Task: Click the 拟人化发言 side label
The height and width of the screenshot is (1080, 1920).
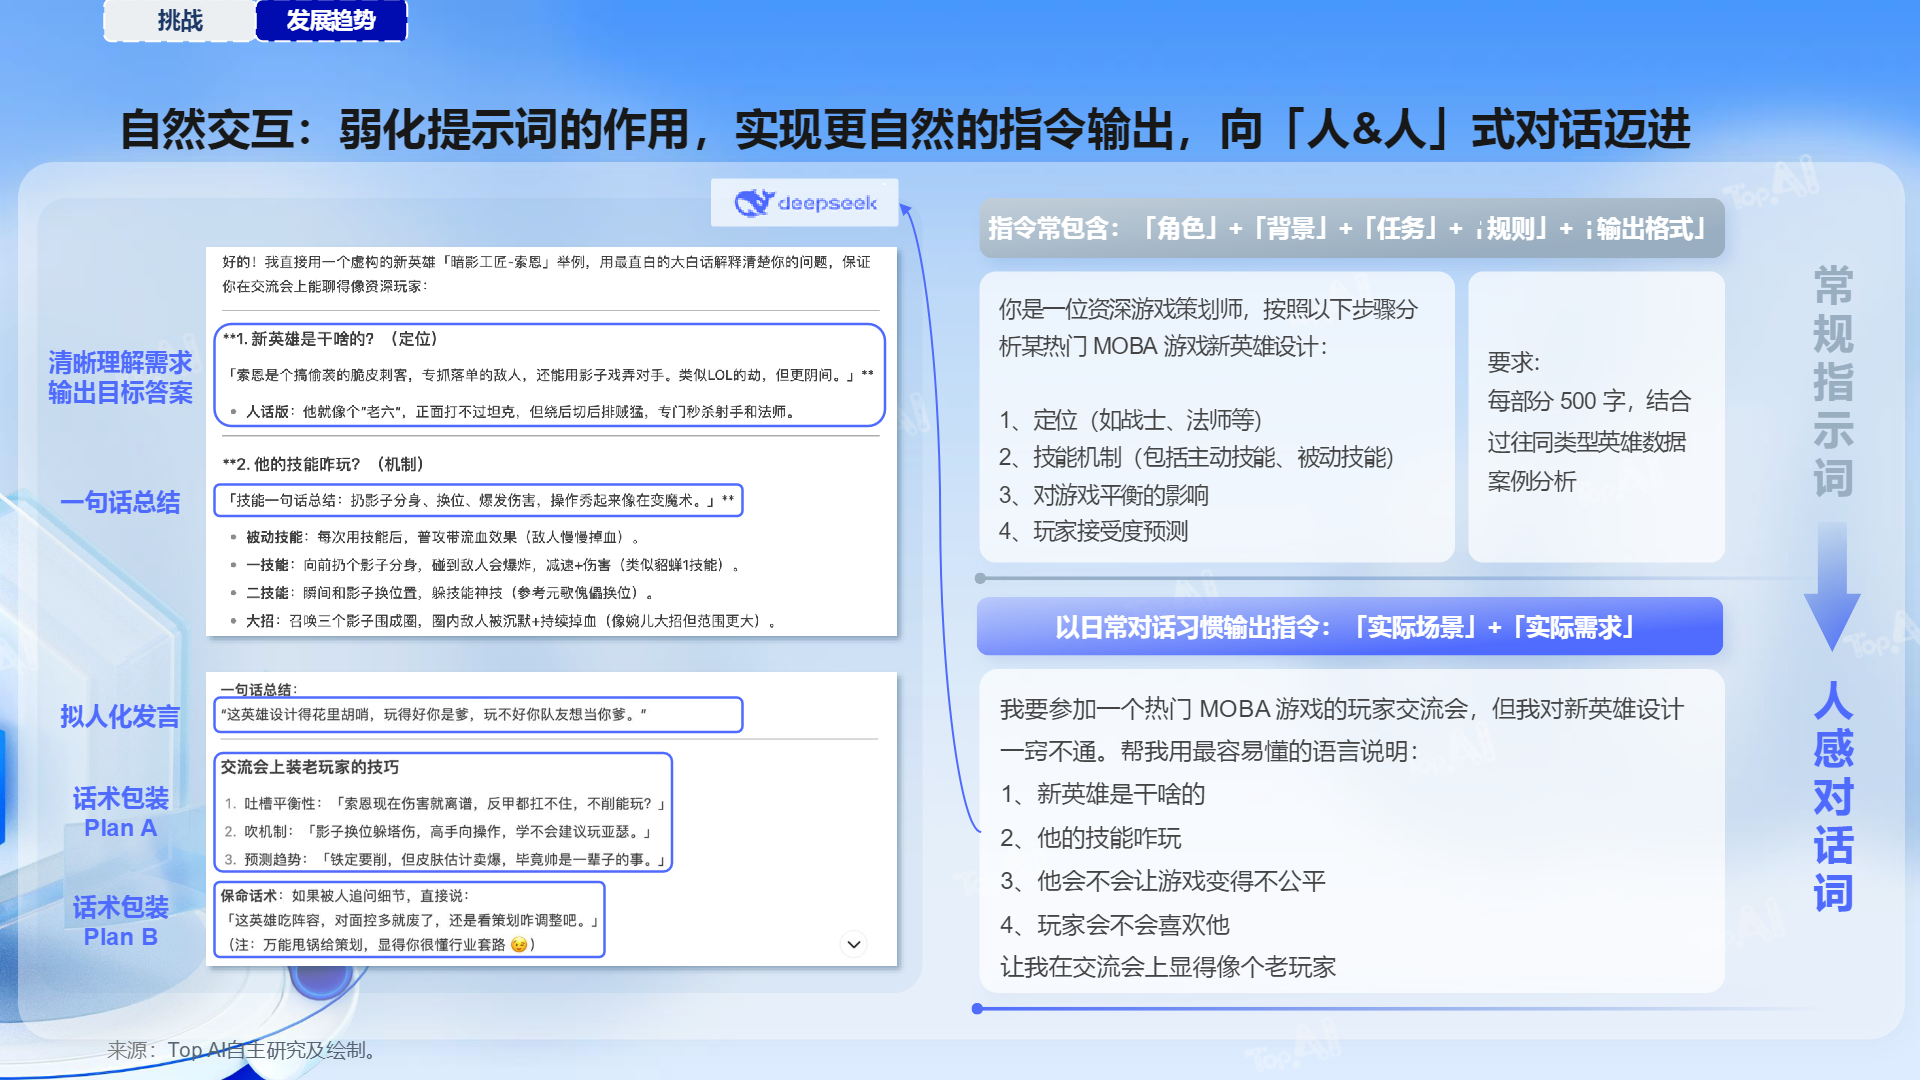Action: point(120,716)
